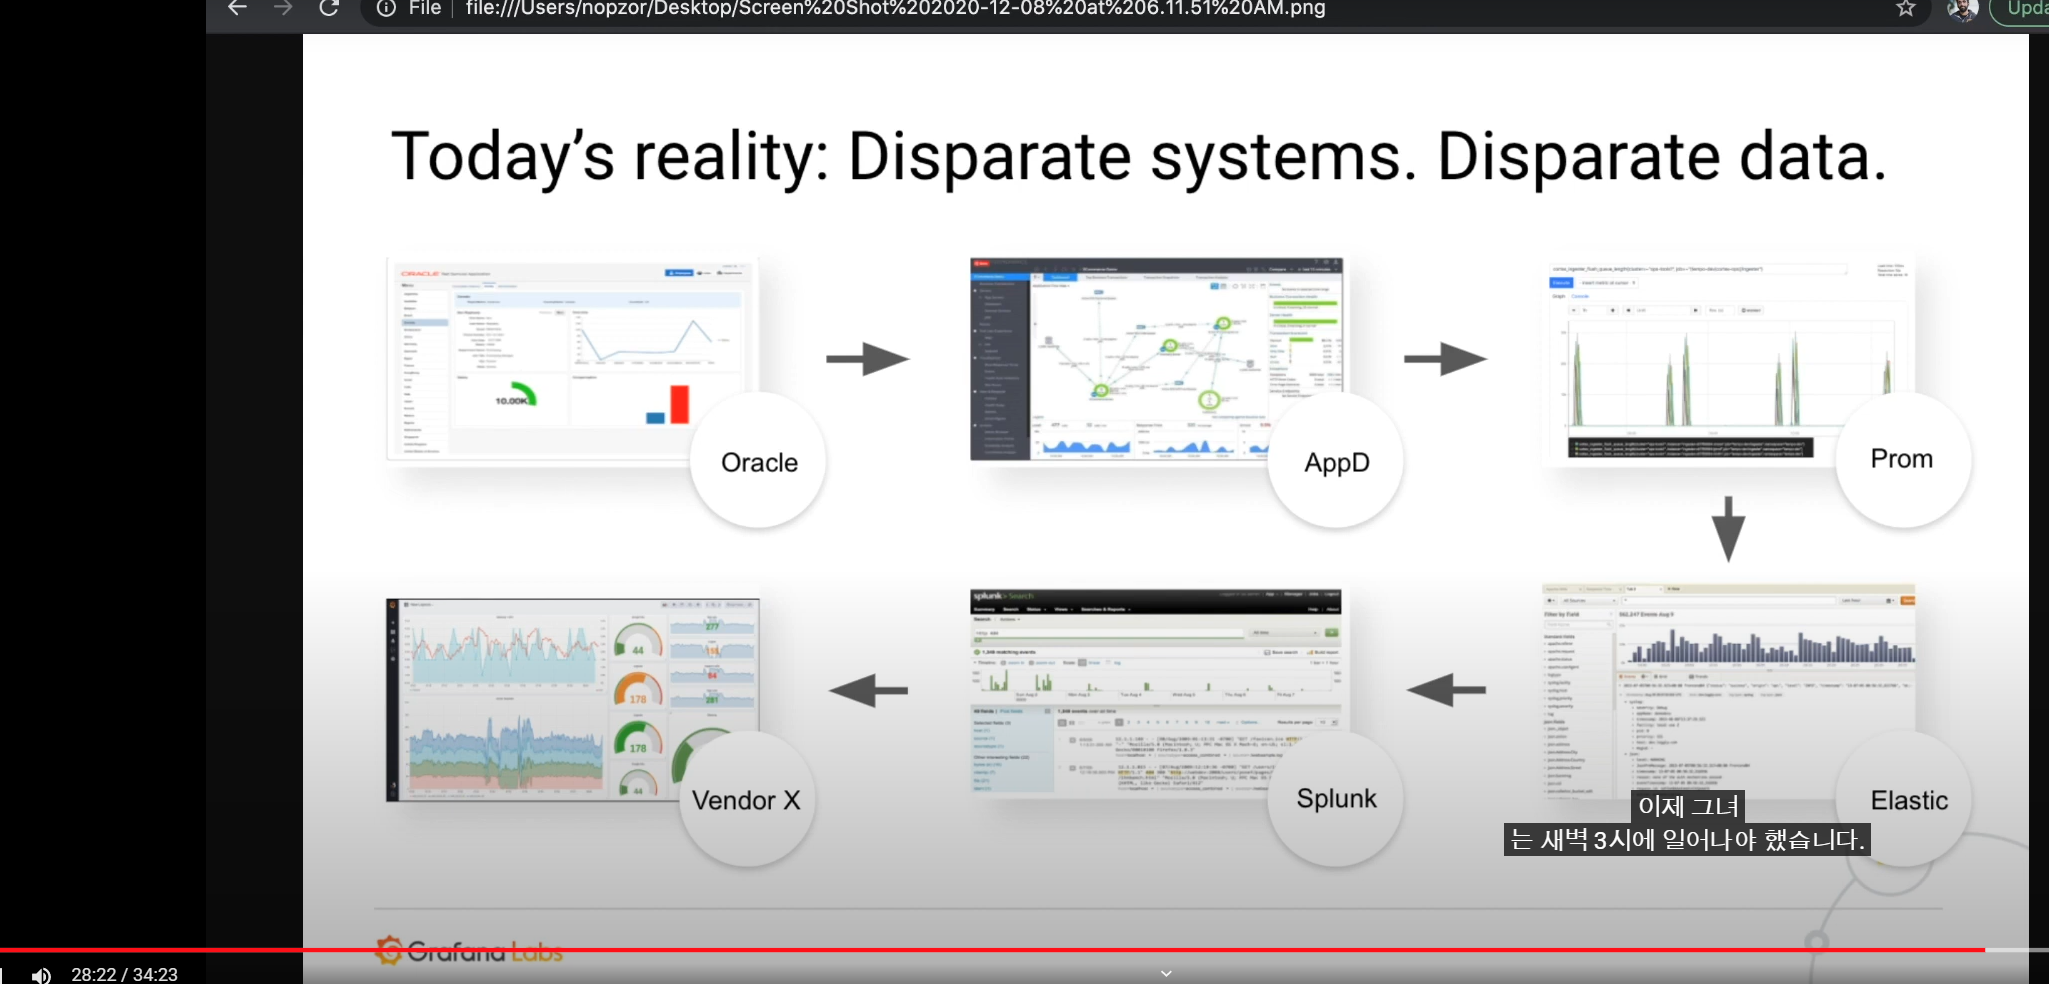Open the profile avatar in the browser toolbar

[x=1961, y=8]
